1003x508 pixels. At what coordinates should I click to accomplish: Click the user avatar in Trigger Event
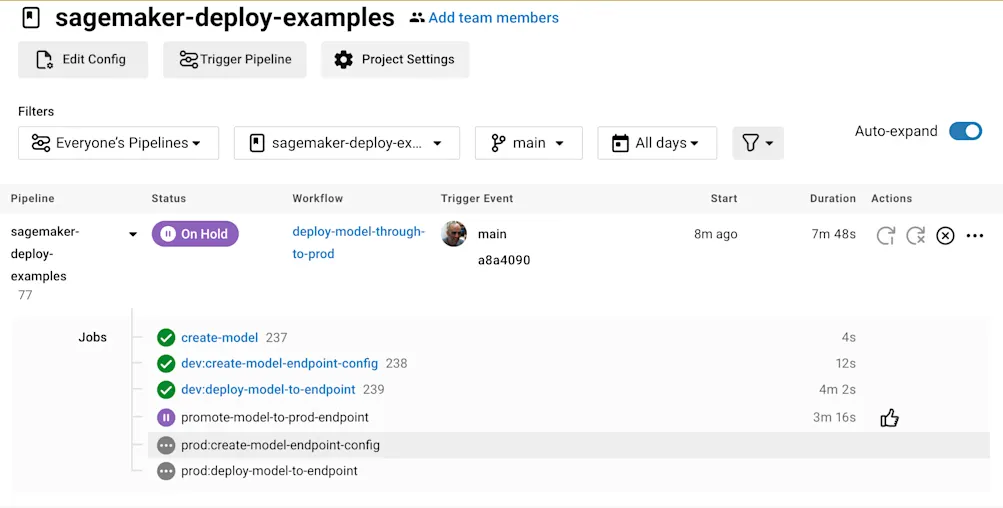click(x=454, y=234)
